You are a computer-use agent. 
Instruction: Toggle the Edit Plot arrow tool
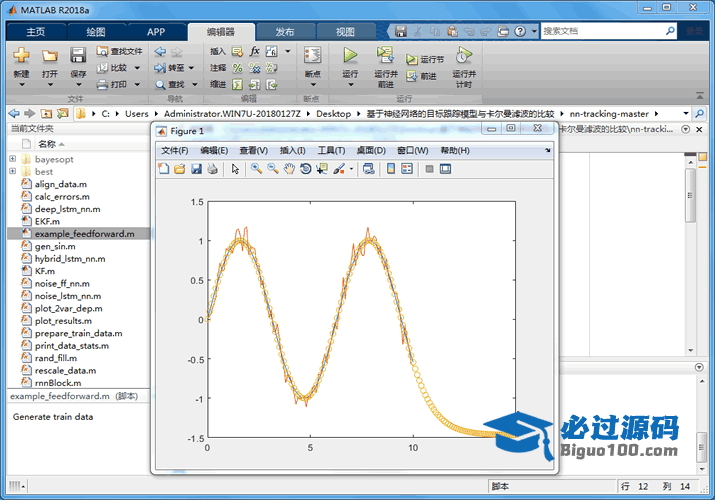pos(236,169)
